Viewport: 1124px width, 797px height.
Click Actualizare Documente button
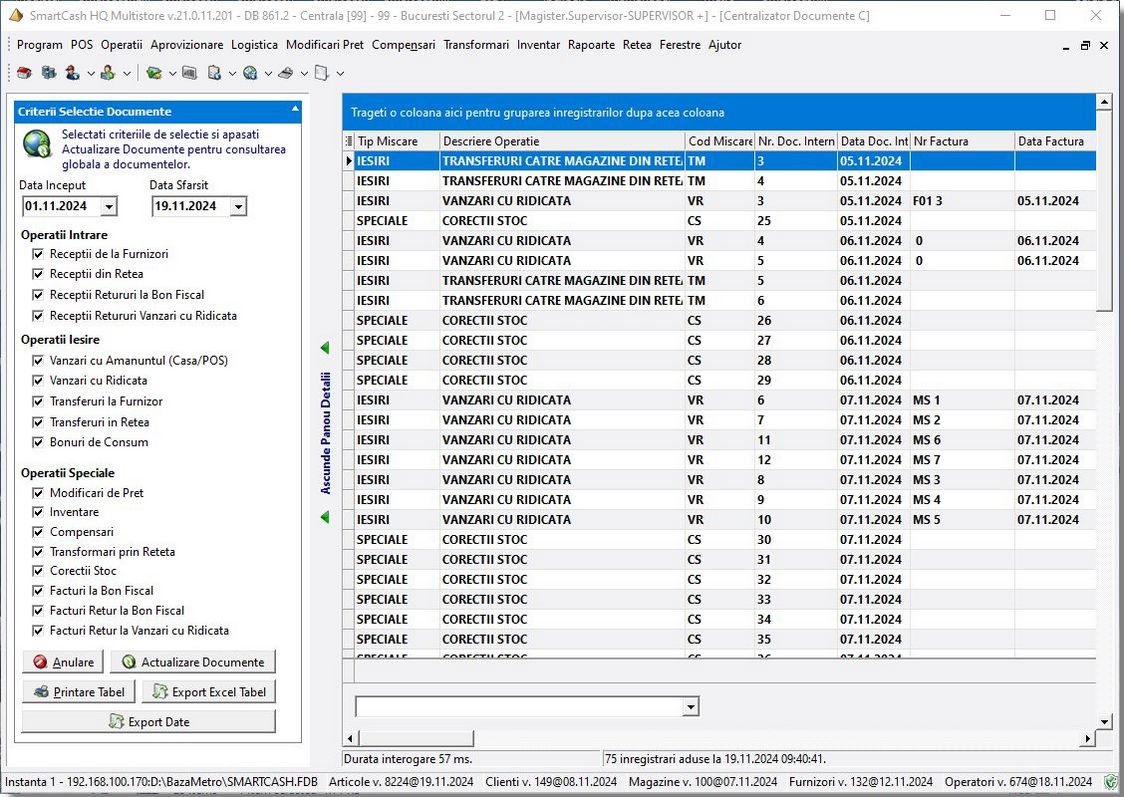[193, 662]
